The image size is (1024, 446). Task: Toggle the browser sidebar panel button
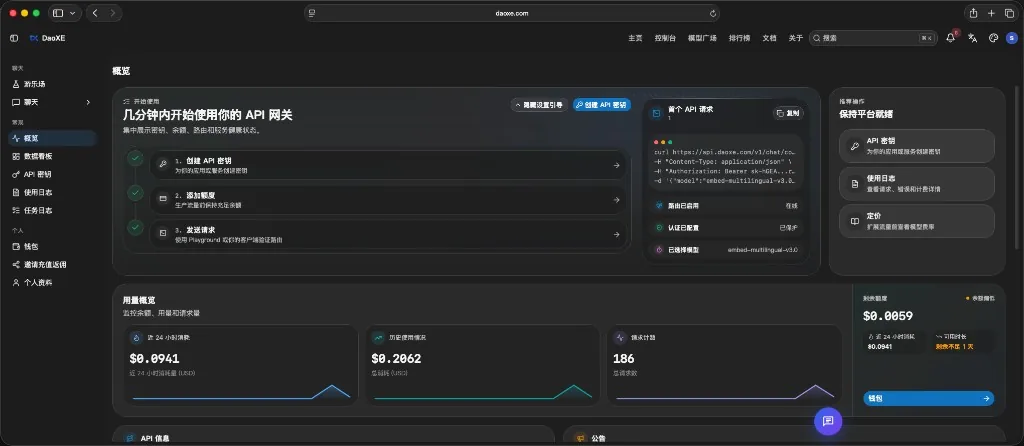pos(57,13)
